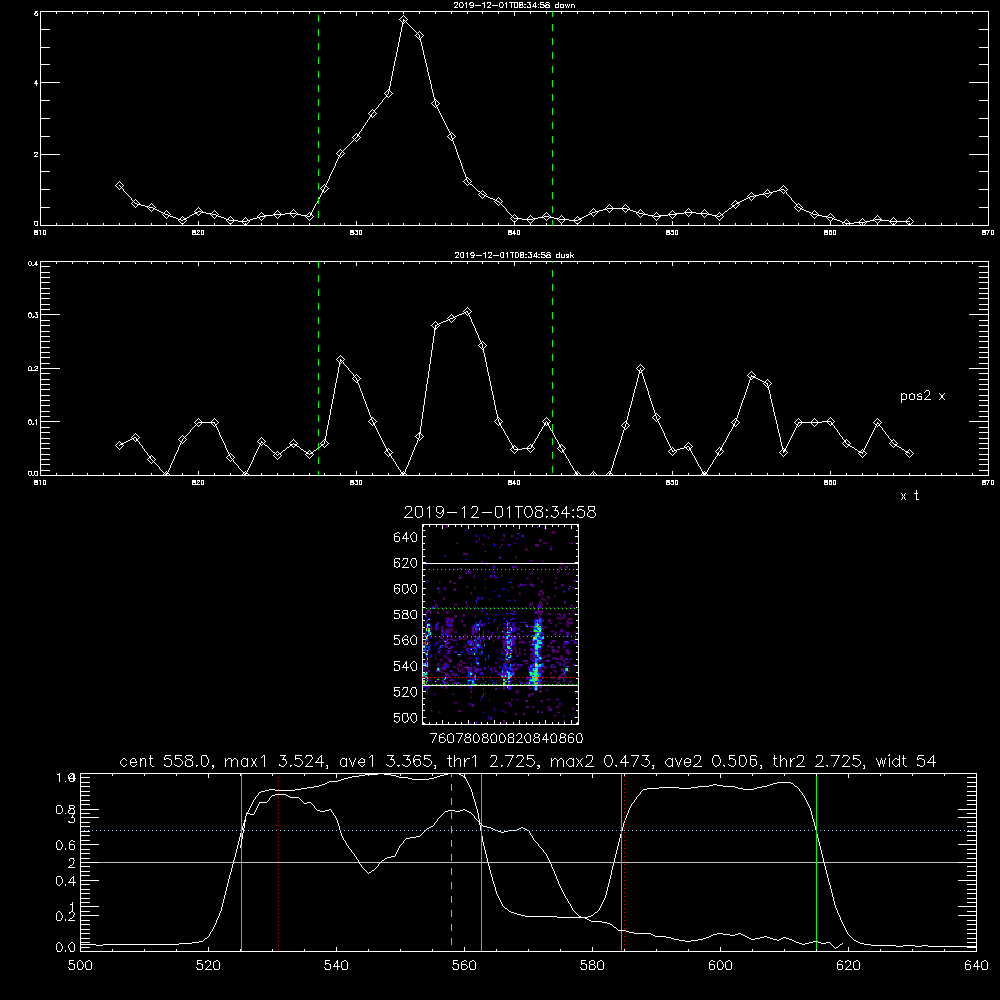Viewport: 1000px width, 1000px height.
Task: Click the 'pos2 x' label
Action: tap(922, 396)
